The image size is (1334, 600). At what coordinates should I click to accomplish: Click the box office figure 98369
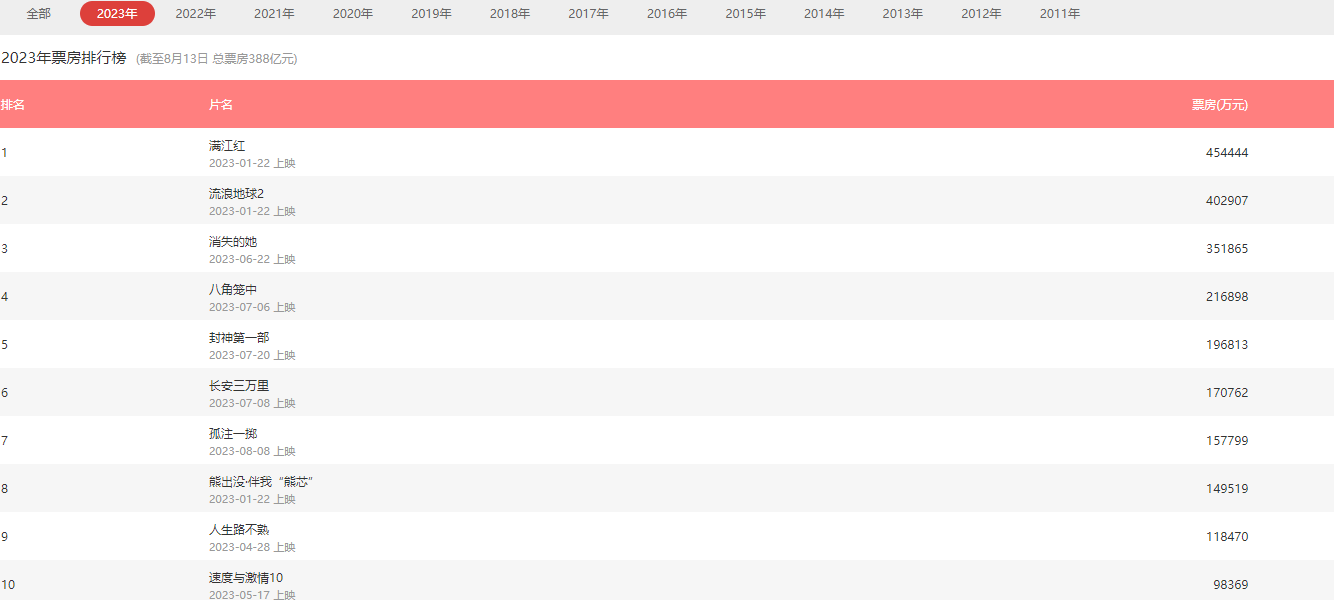coord(1231,585)
